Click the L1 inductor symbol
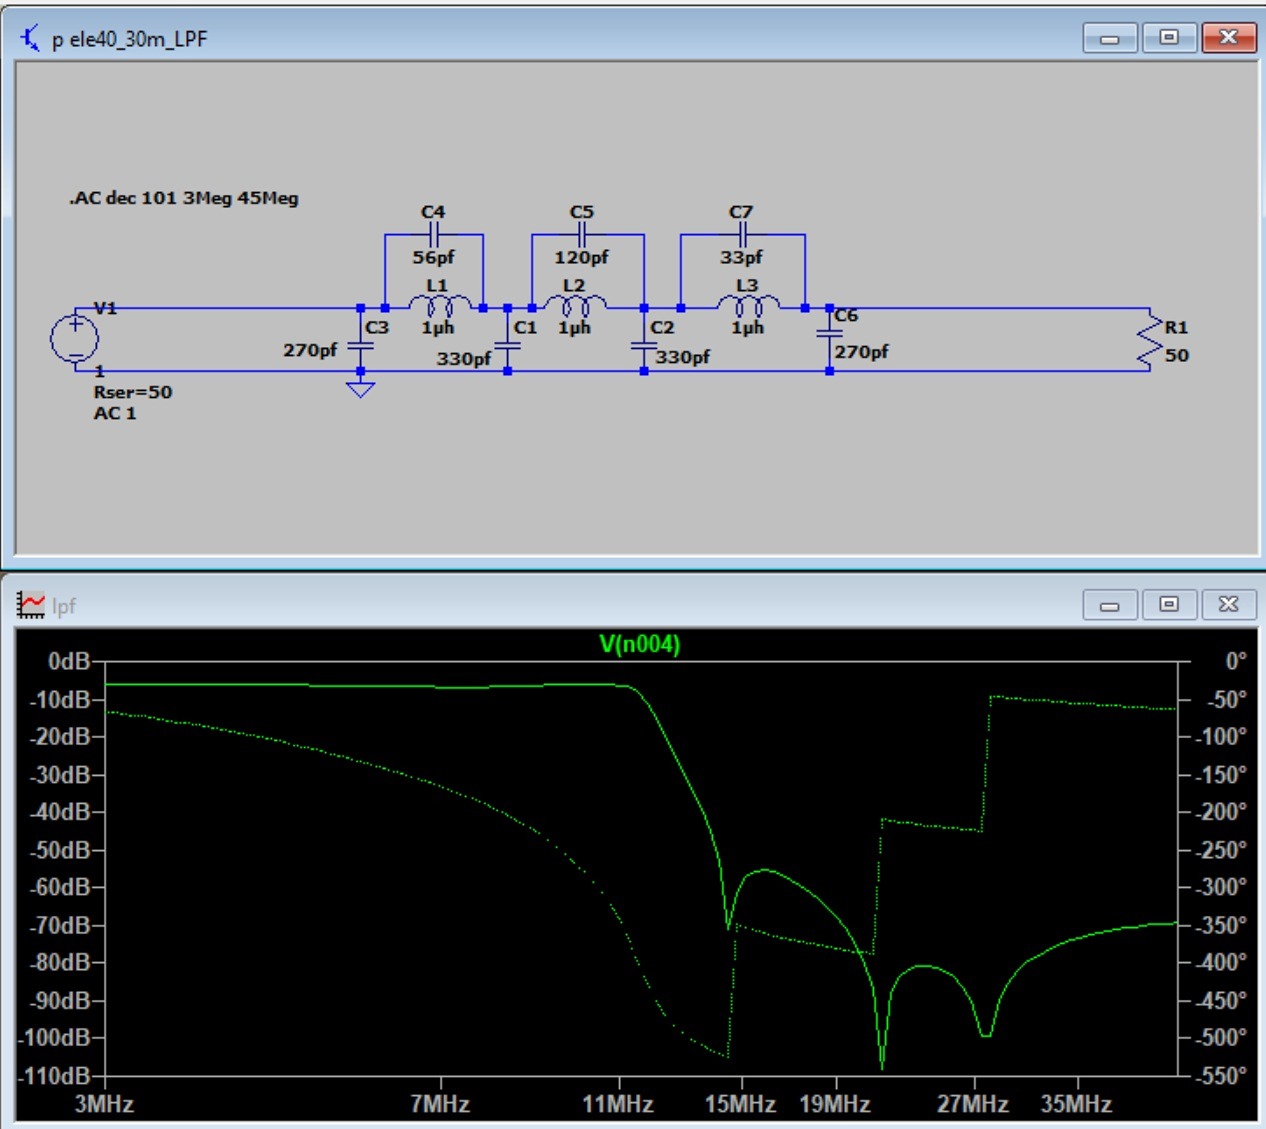The height and width of the screenshot is (1129, 1266). pyautogui.click(x=439, y=304)
